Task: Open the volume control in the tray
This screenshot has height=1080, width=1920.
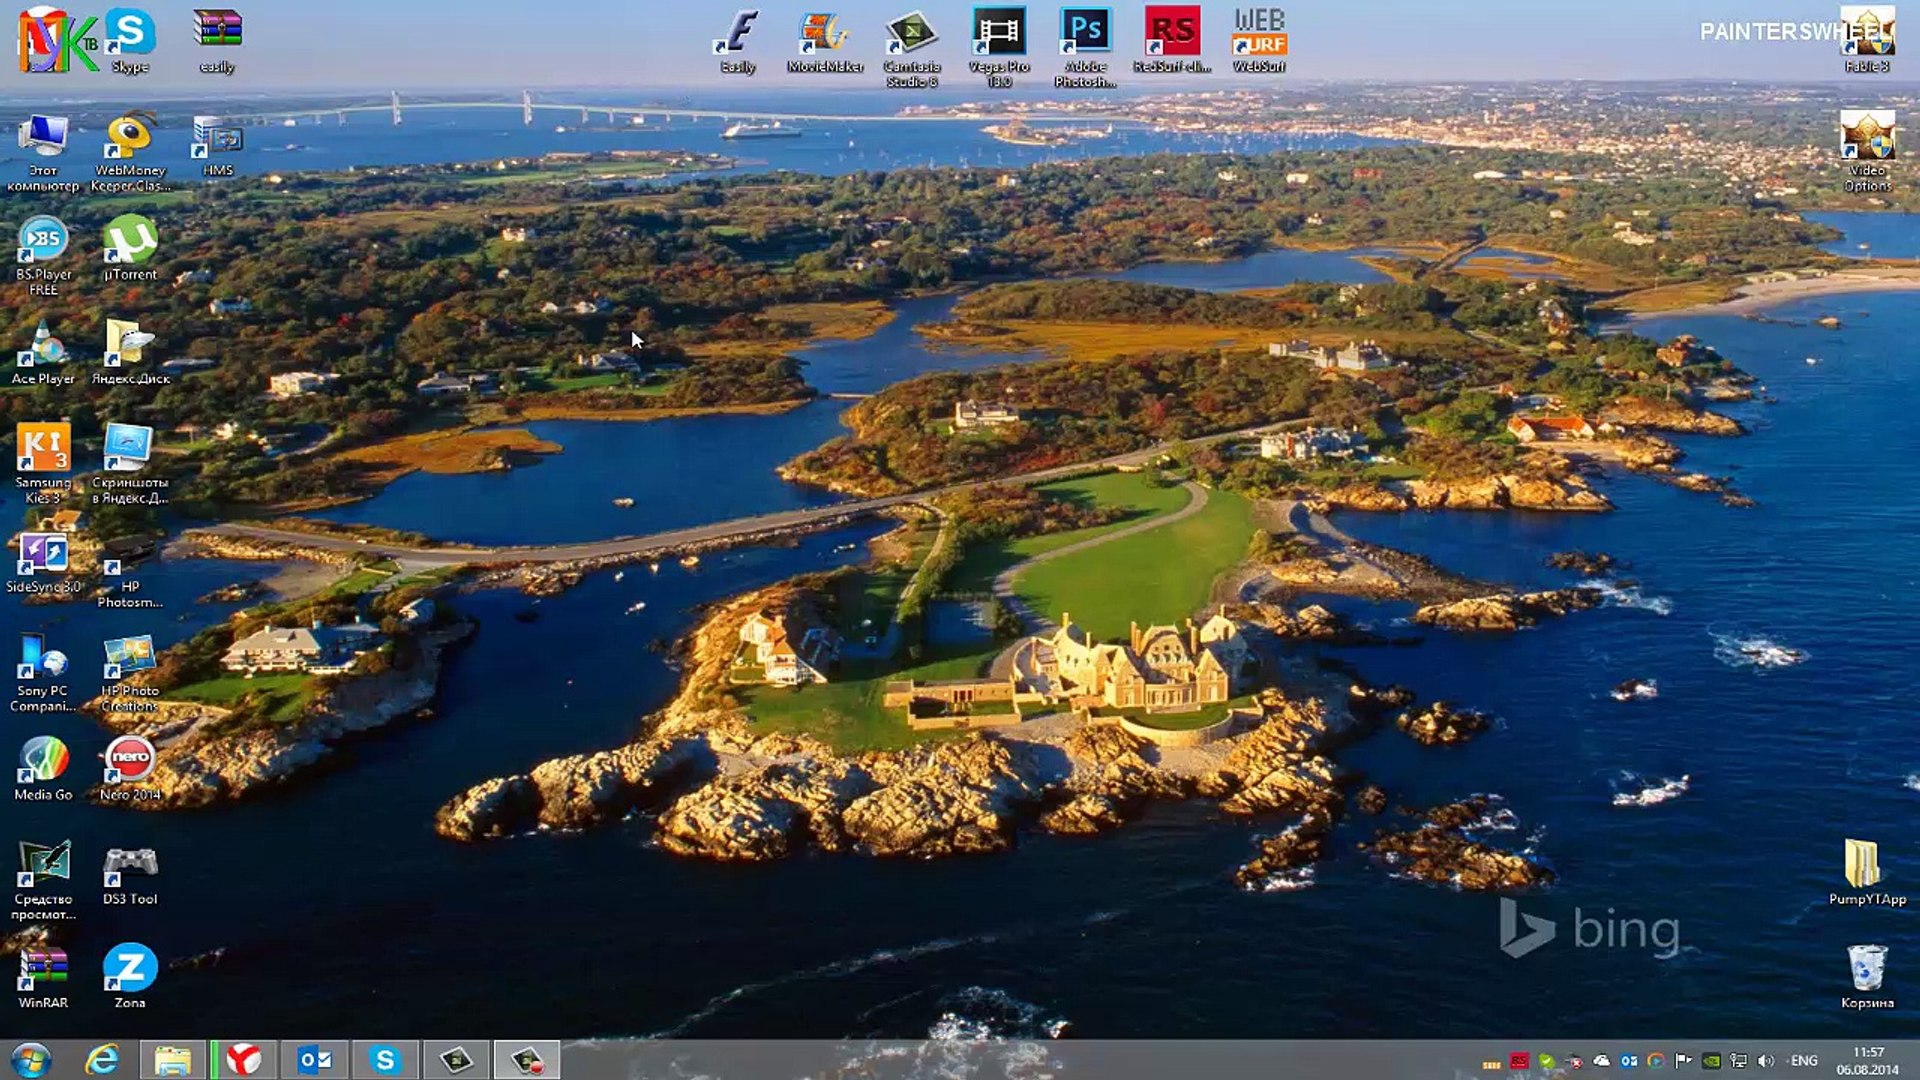Action: 1766,1061
